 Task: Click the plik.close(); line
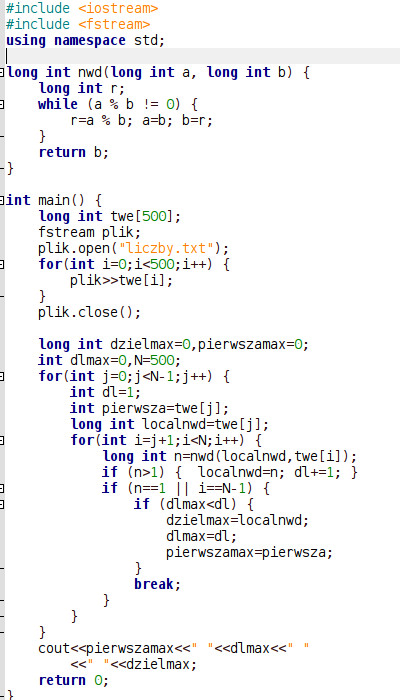point(90,312)
